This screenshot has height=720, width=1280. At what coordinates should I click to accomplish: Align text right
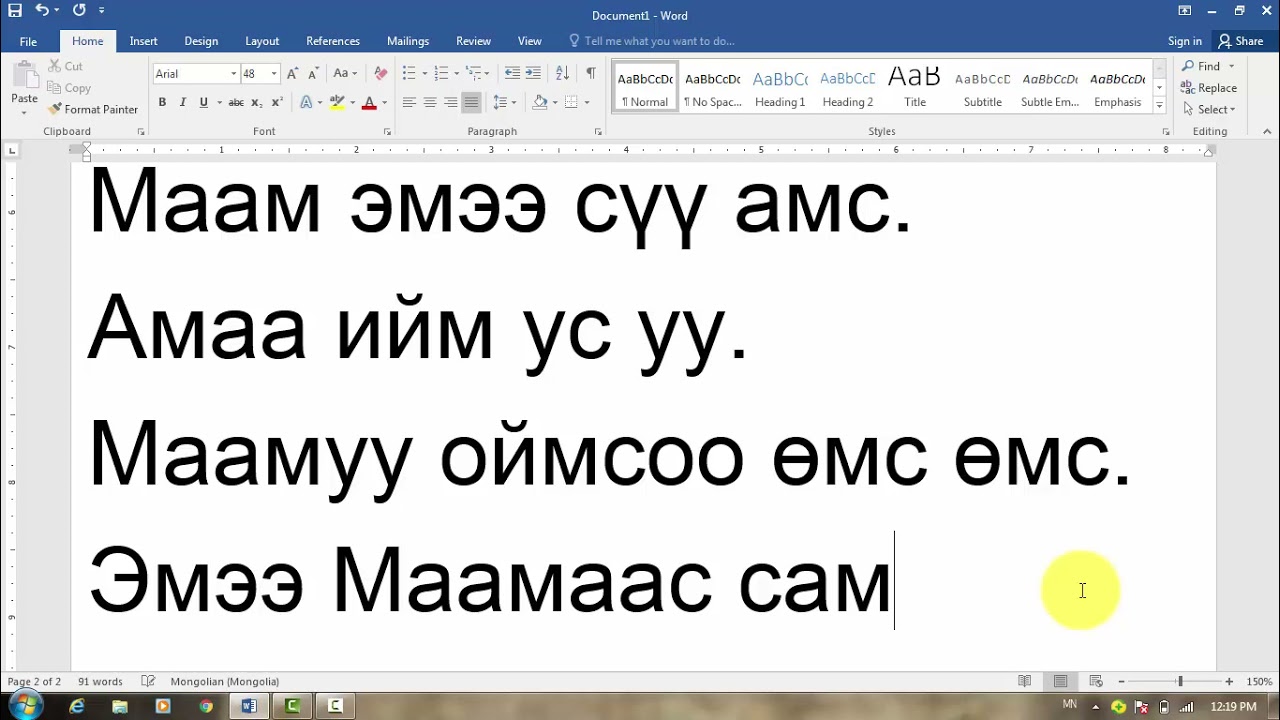point(451,102)
